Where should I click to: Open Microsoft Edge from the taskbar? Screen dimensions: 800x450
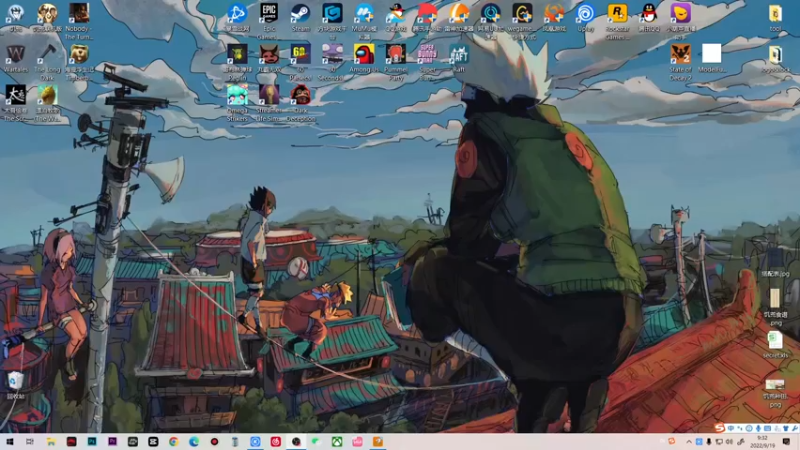pyautogui.click(x=194, y=441)
